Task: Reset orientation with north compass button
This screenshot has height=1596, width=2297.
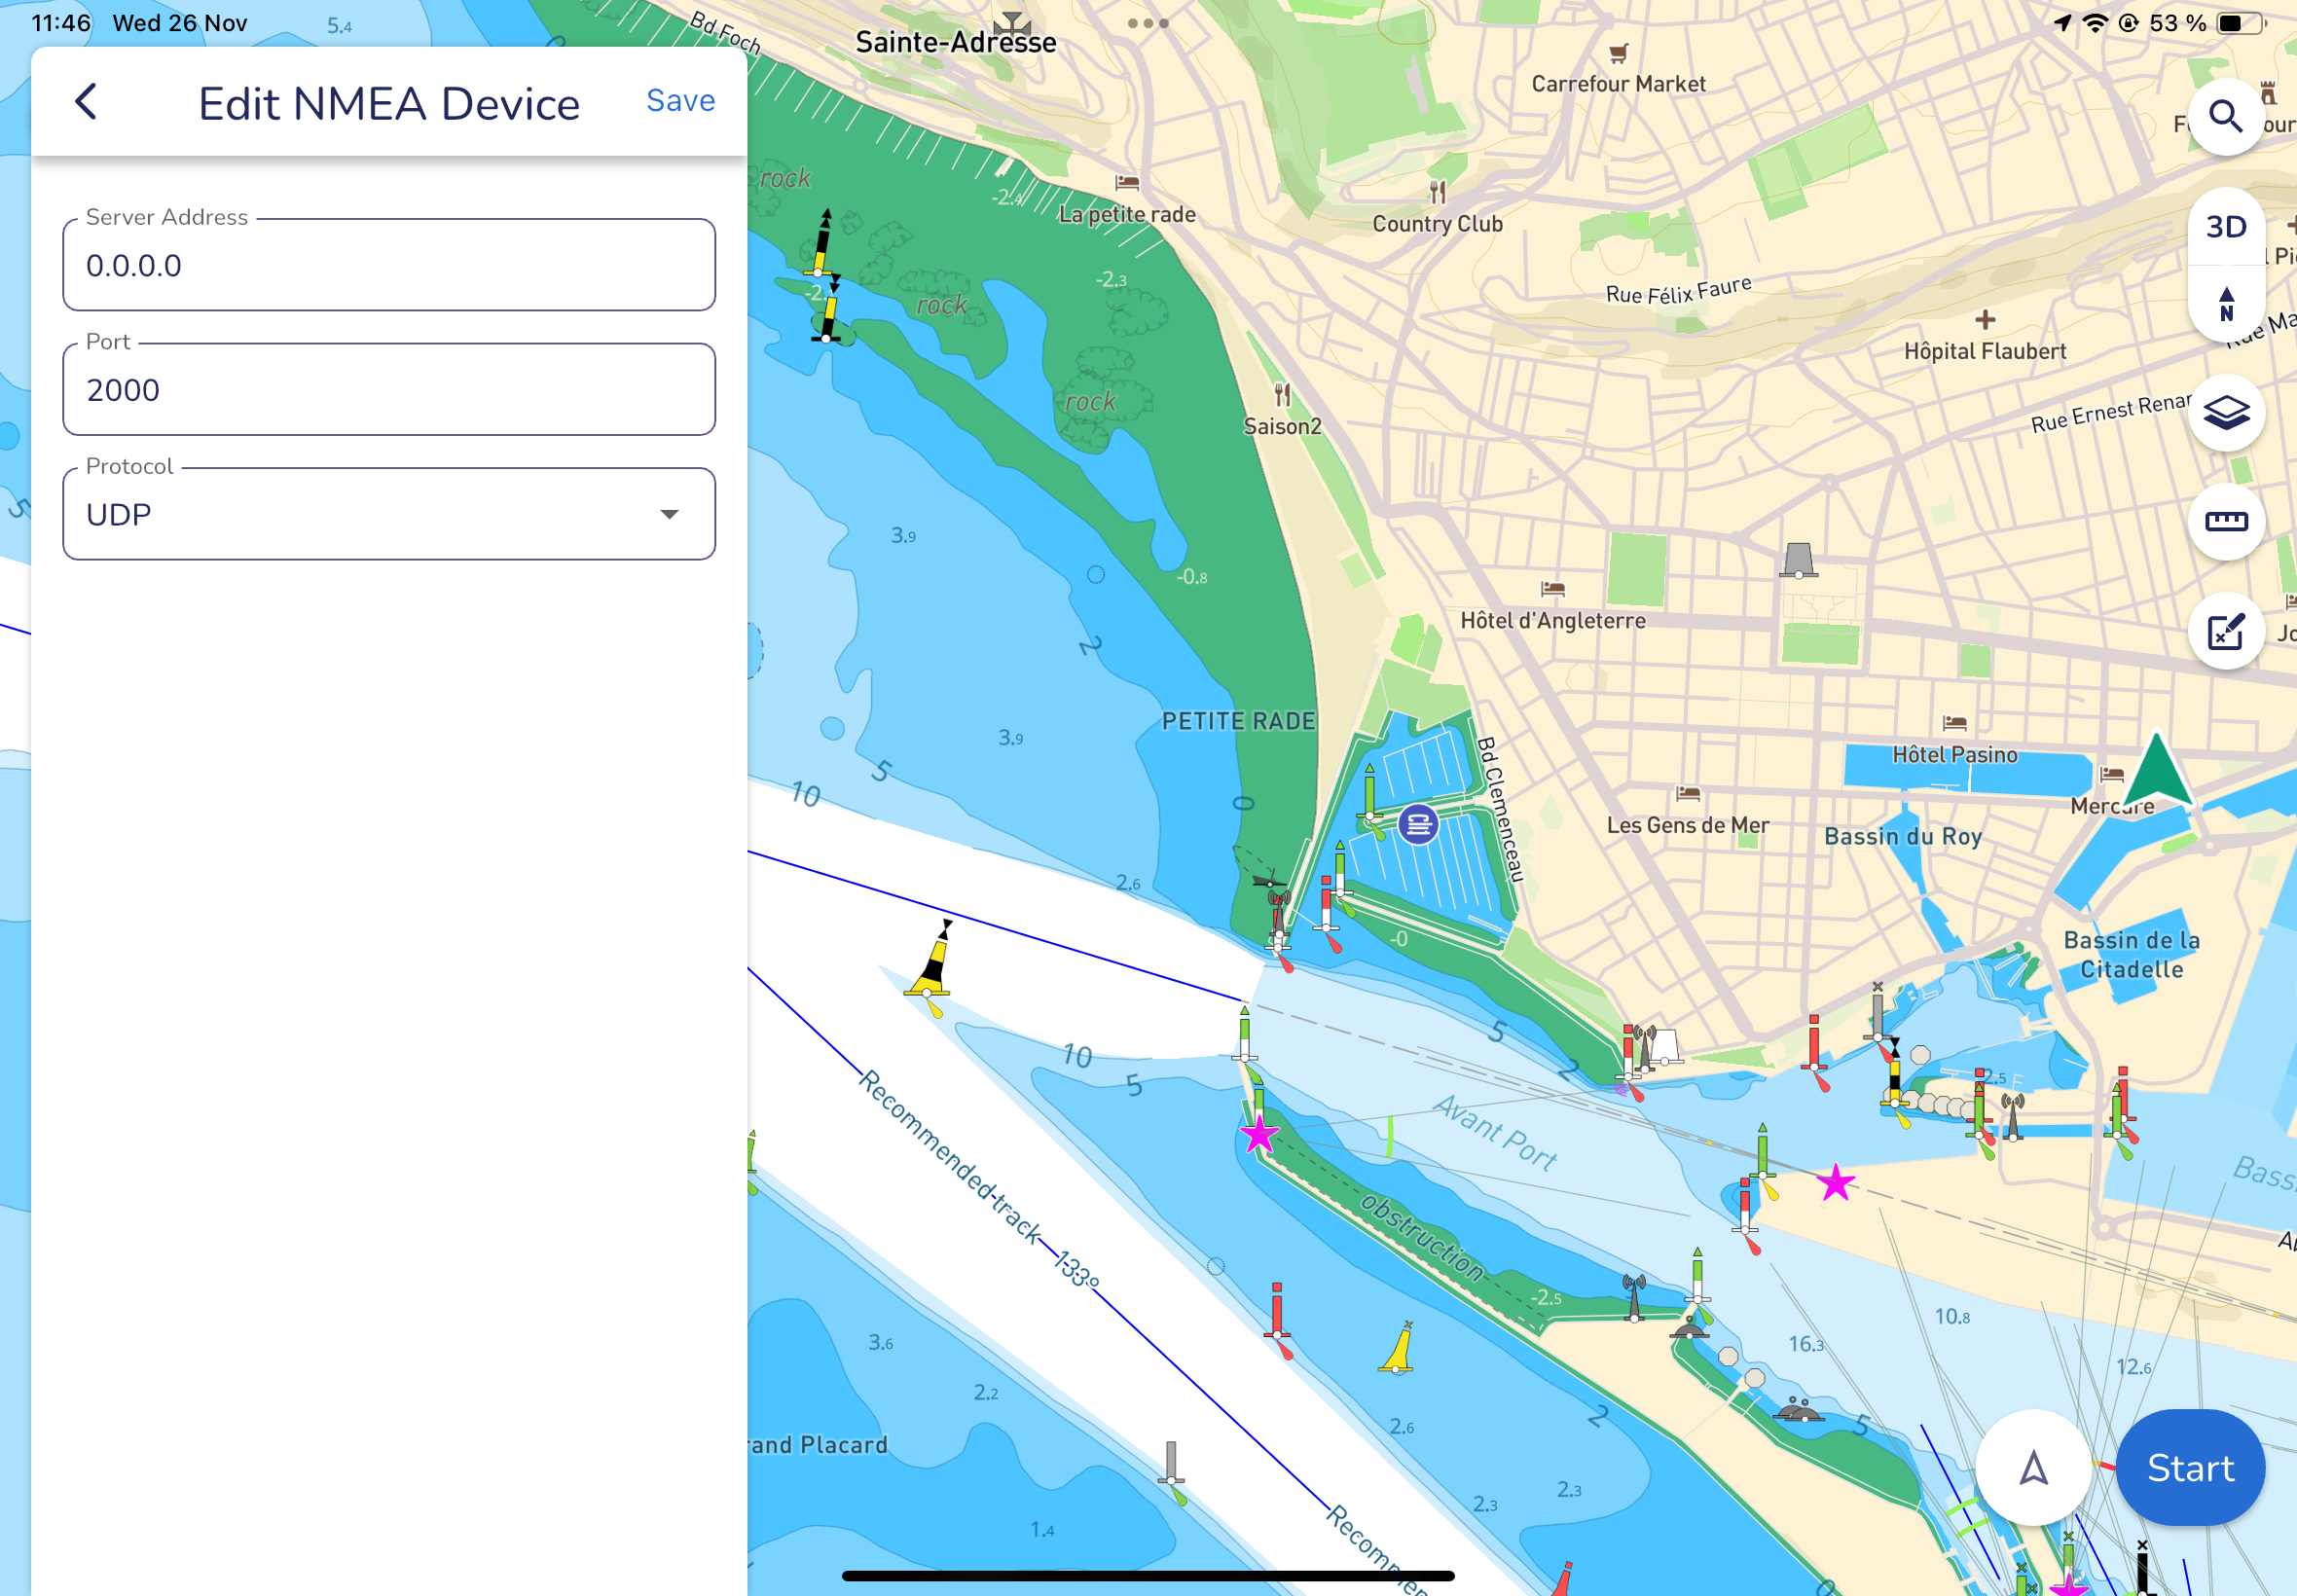Action: [2225, 303]
